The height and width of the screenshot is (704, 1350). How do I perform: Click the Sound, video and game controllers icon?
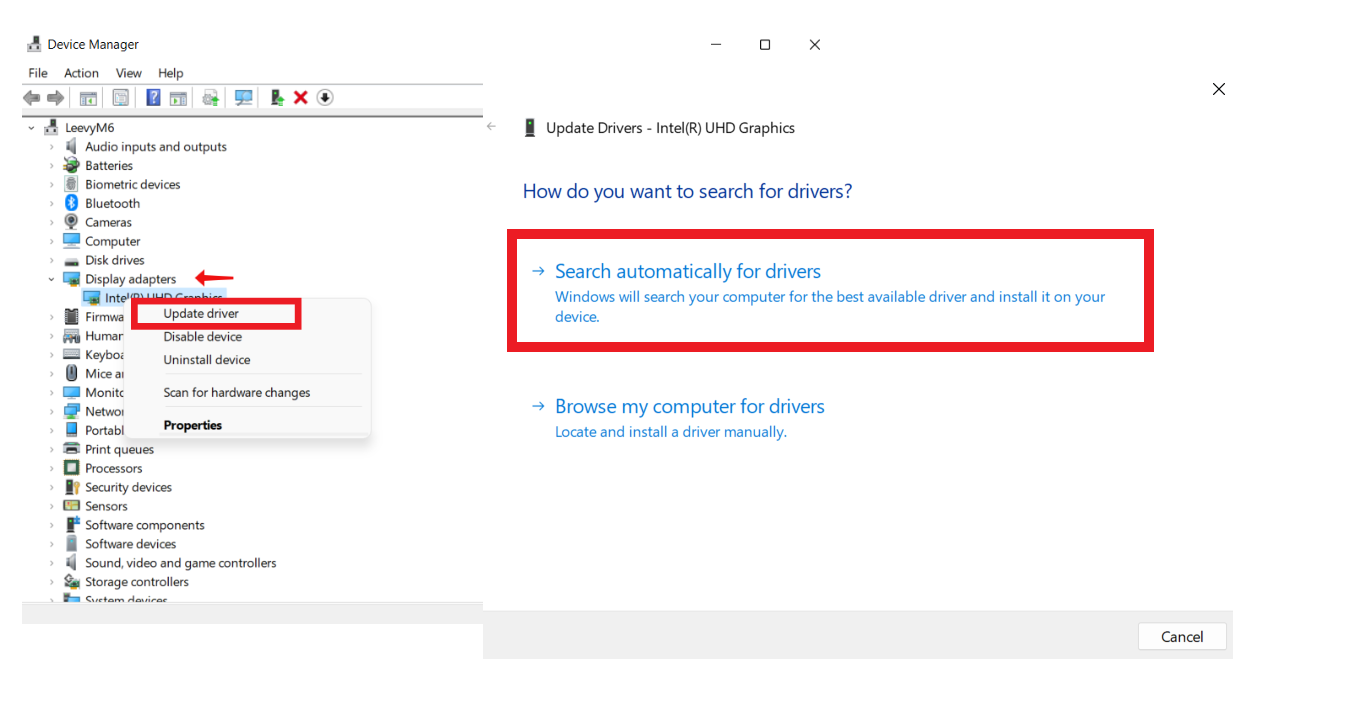(71, 563)
